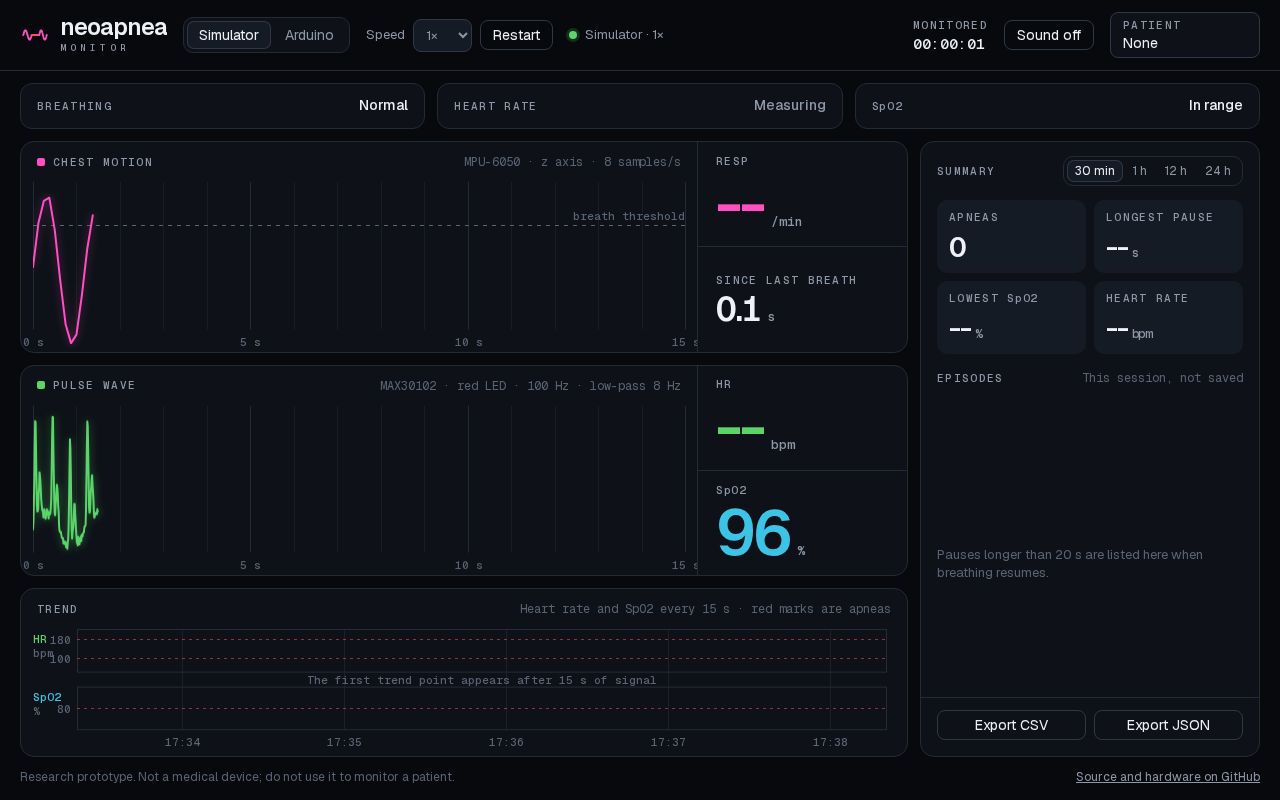Image resolution: width=1280 pixels, height=800 pixels.
Task: Click the Heart Rate status card
Action: click(640, 106)
